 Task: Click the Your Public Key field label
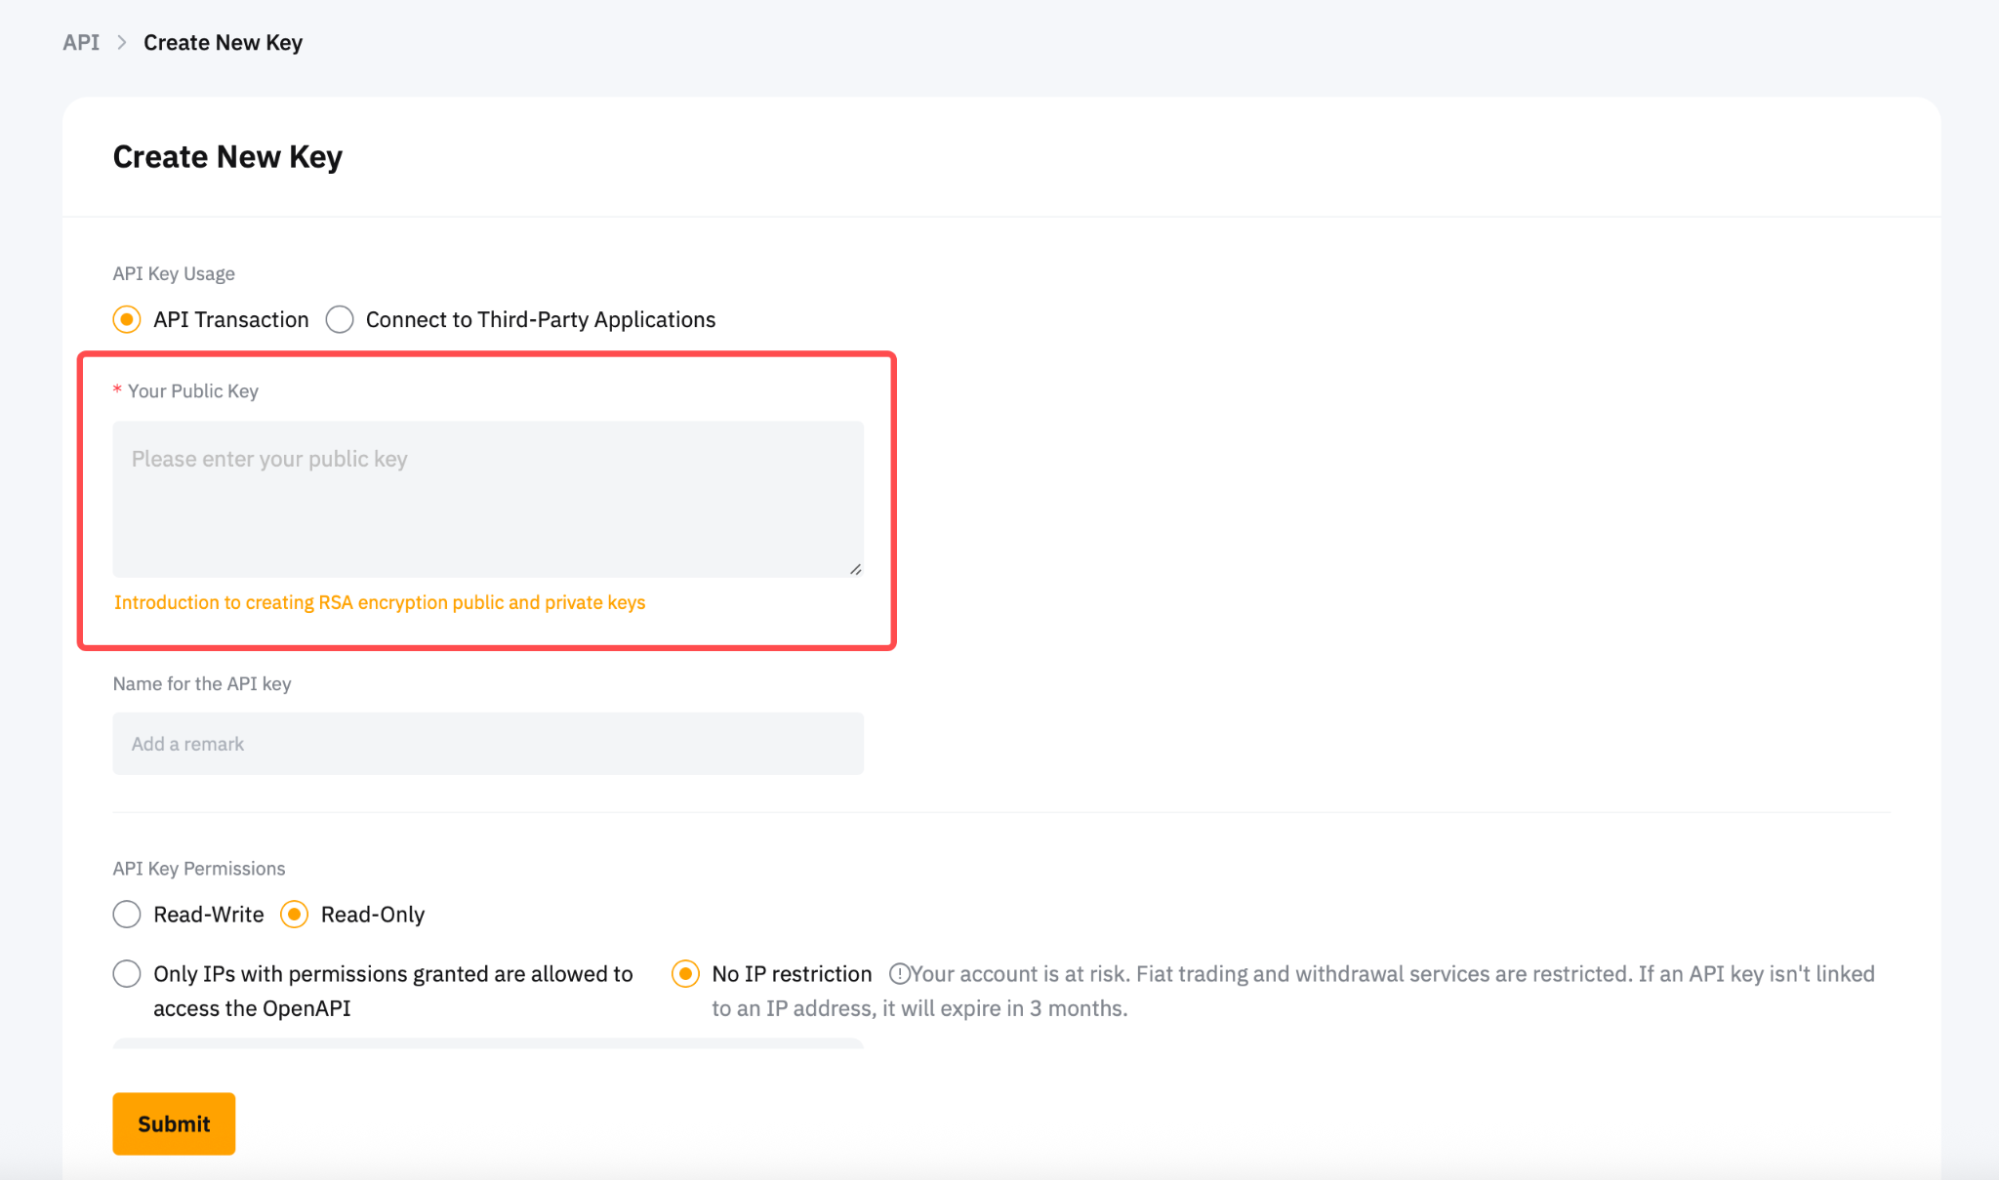tap(192, 391)
